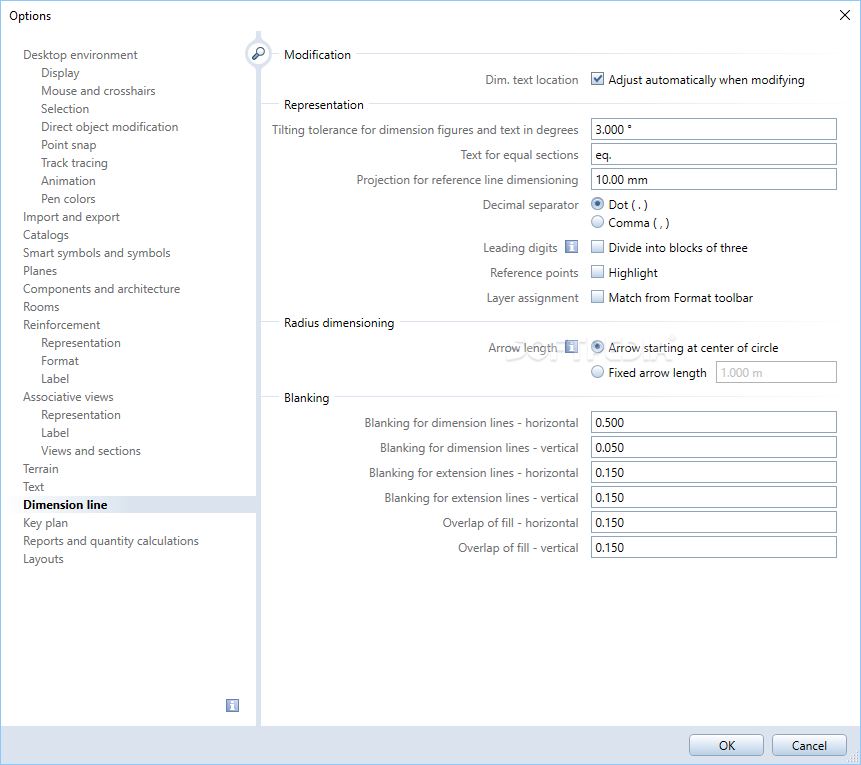Select Arrow starting at center of circle
Image resolution: width=861 pixels, height=765 pixels.
[597, 347]
